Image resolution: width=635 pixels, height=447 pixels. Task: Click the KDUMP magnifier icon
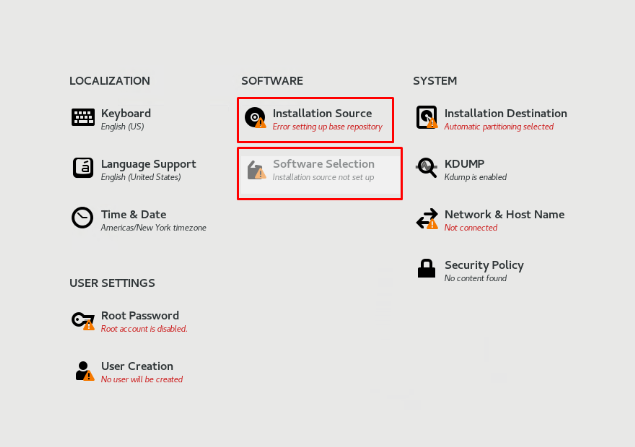click(x=426, y=168)
